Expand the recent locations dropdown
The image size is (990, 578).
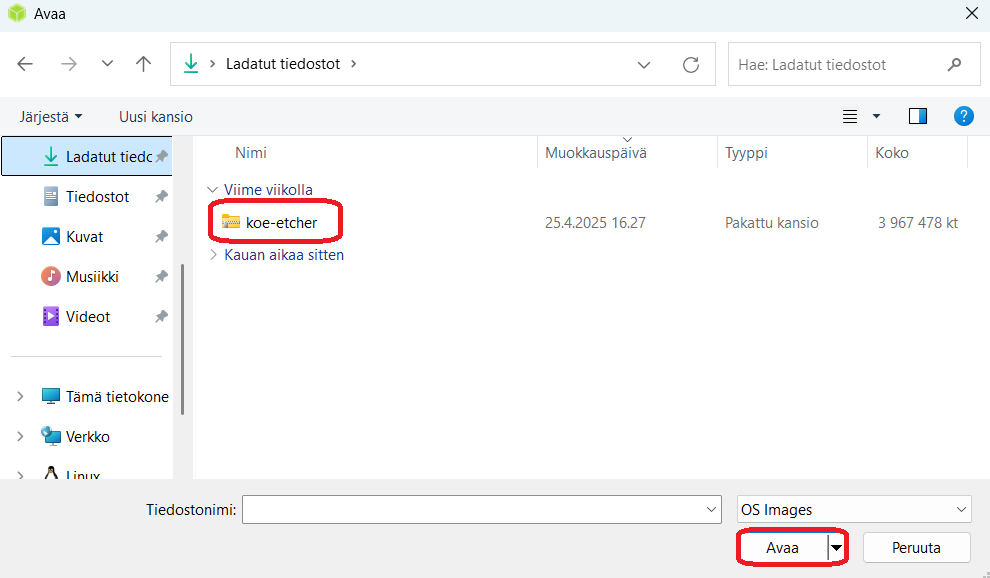click(x=107, y=64)
